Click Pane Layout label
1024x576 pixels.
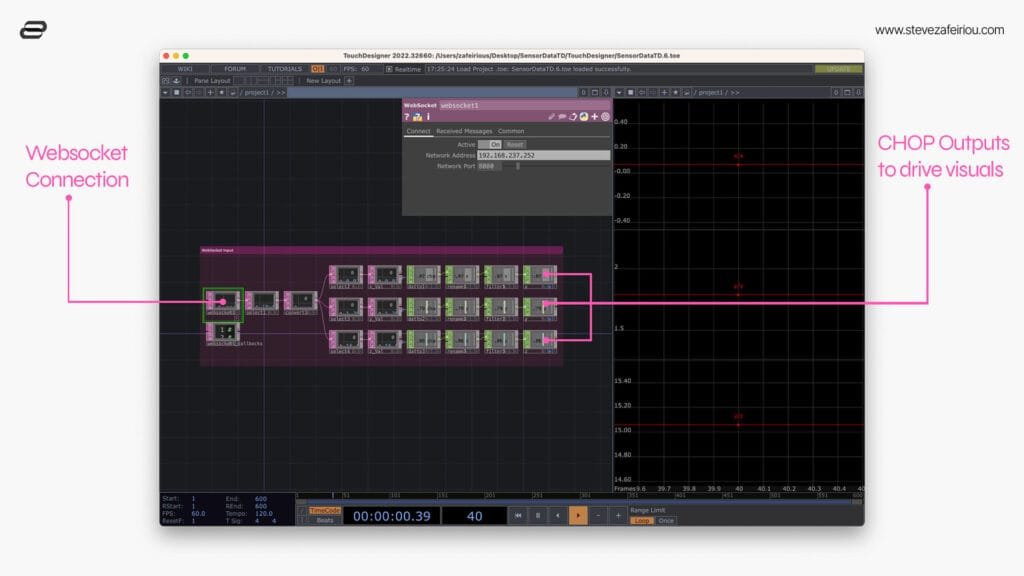point(212,81)
